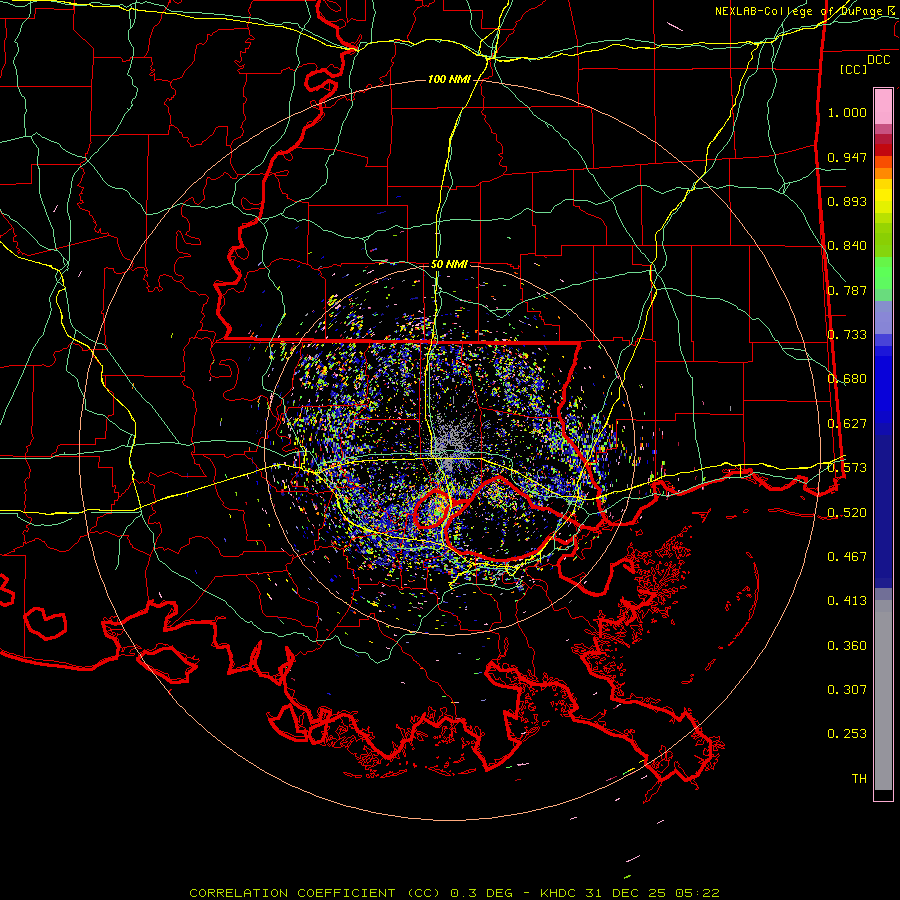The height and width of the screenshot is (900, 900).
Task: Pick the lavender color bar segment
Action: 883,317
